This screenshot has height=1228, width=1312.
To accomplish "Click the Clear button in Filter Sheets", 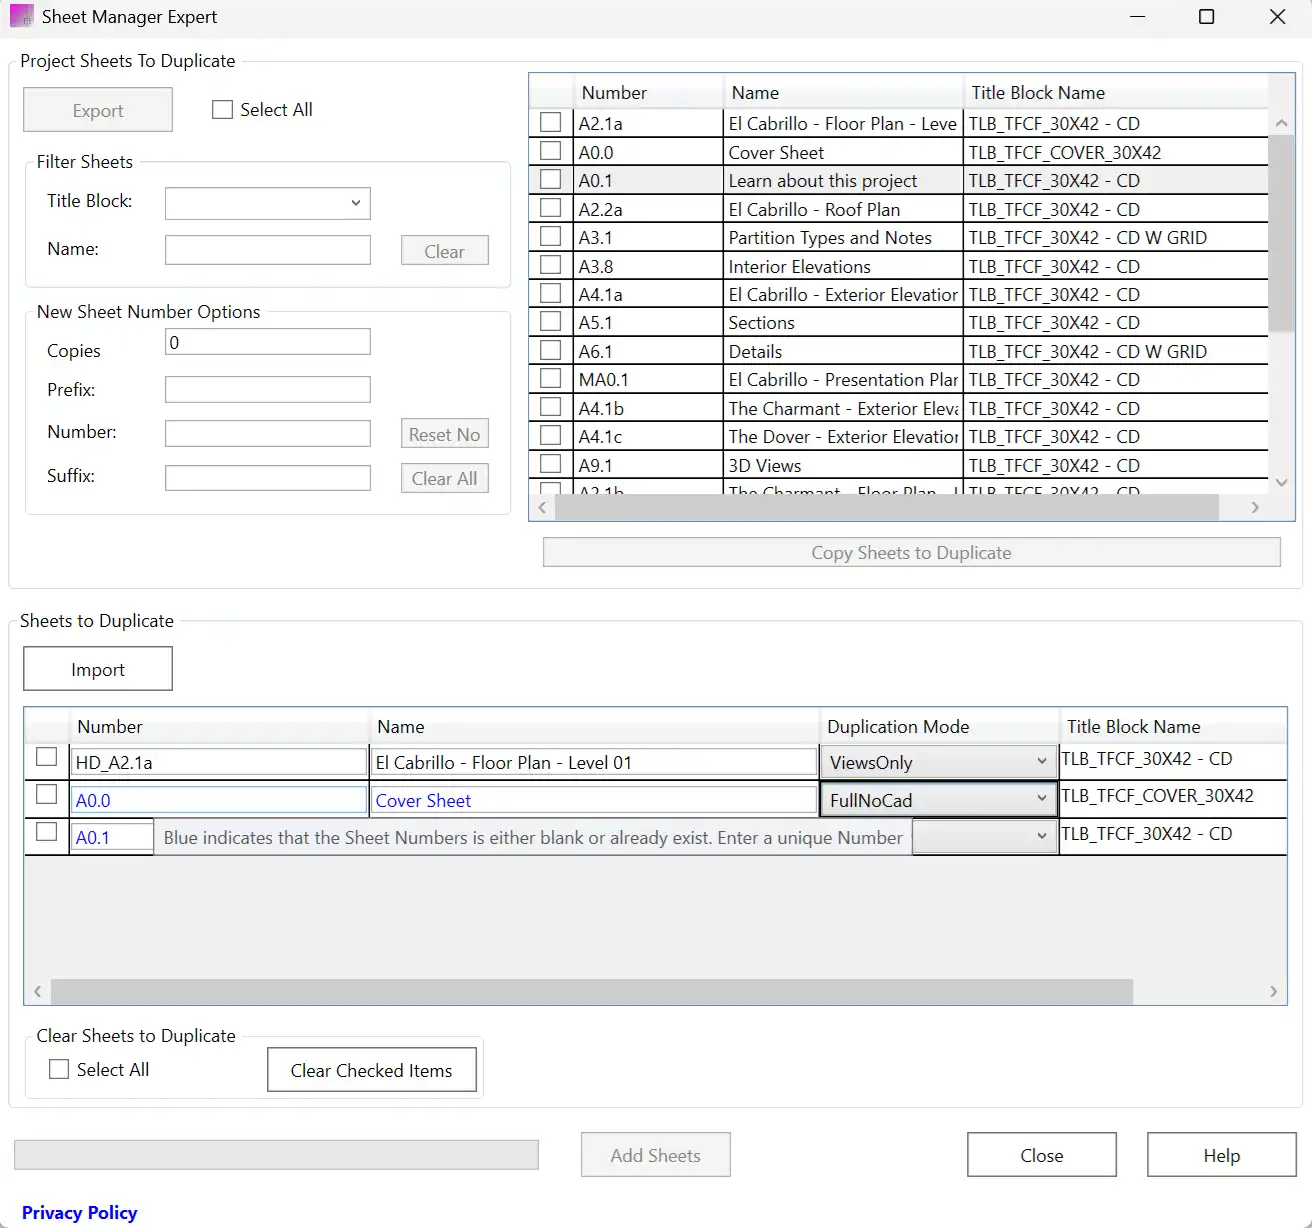I will (x=444, y=250).
